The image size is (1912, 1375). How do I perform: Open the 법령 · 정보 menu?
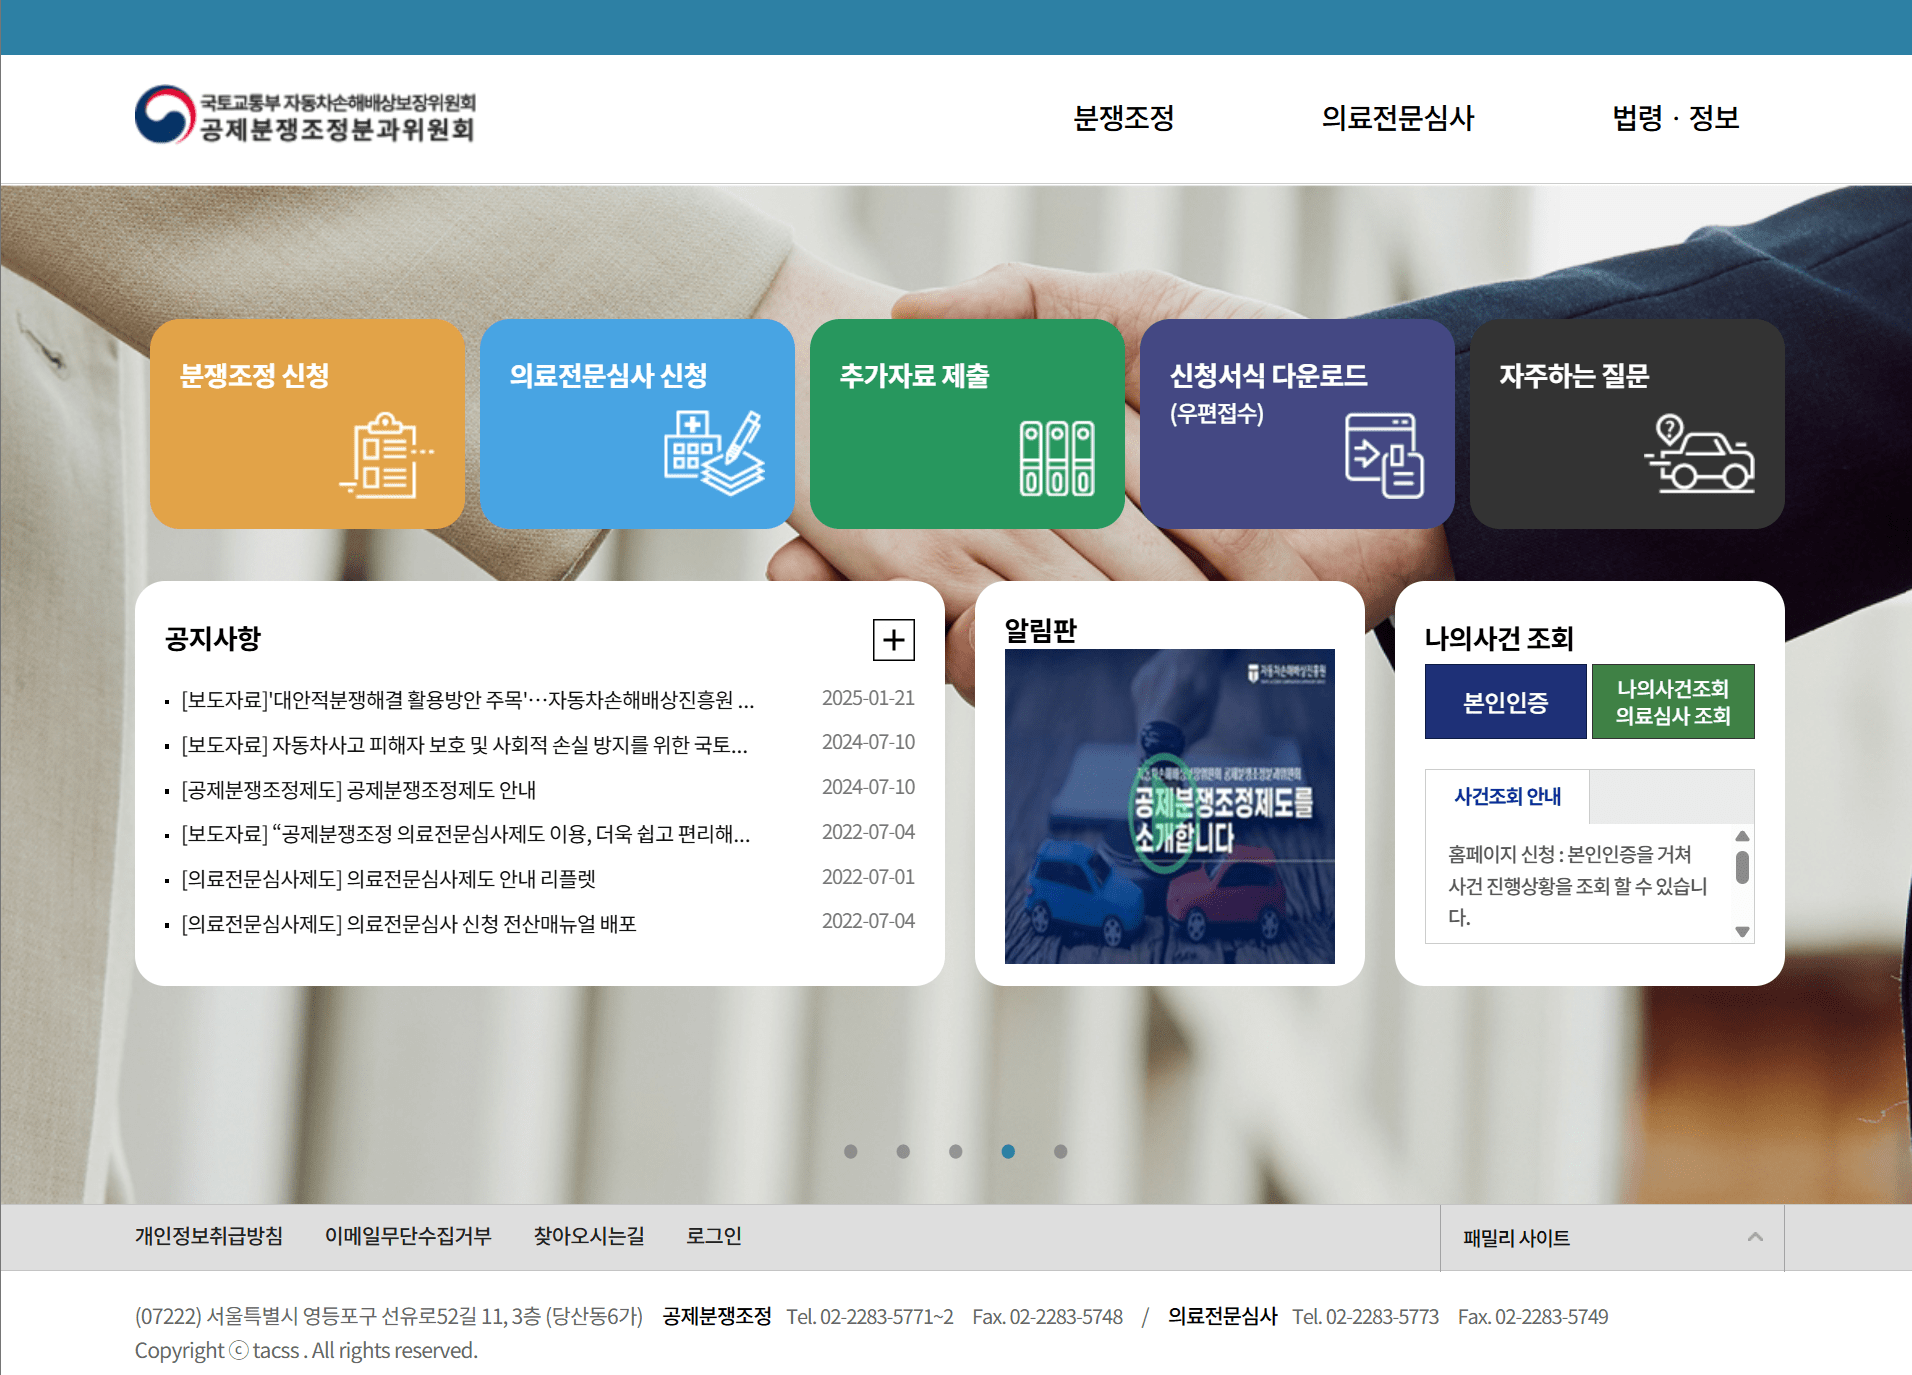(x=1675, y=118)
